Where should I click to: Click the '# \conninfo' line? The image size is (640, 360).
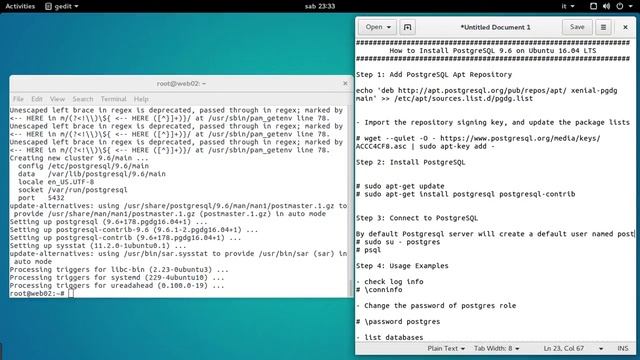pyautogui.click(x=379, y=290)
